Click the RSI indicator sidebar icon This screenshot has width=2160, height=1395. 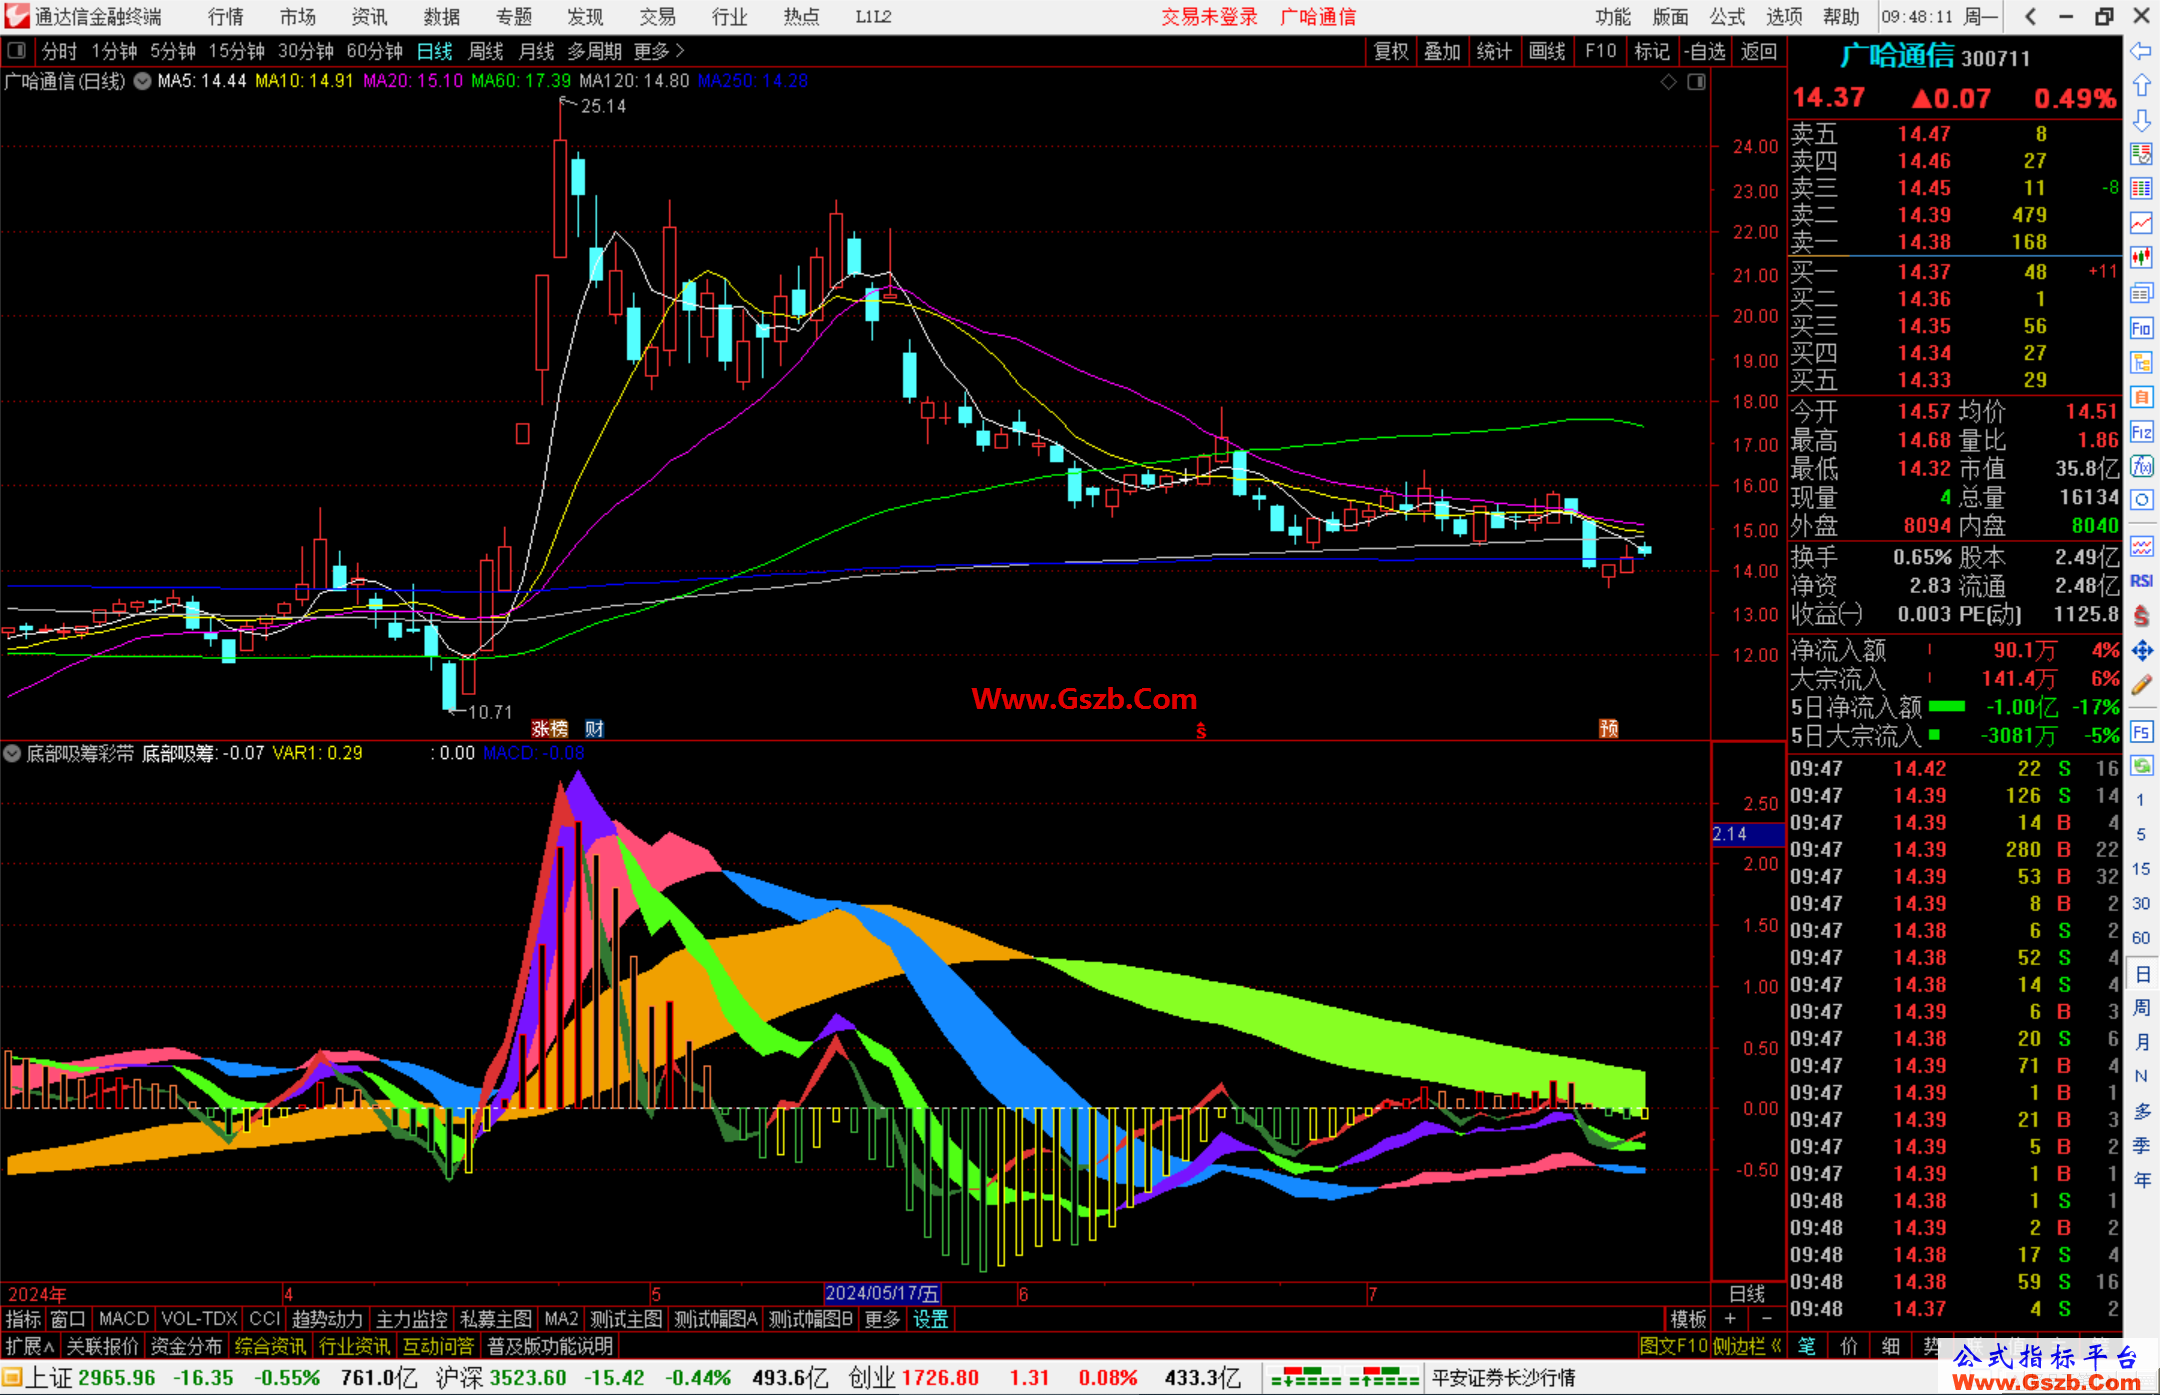2141,581
